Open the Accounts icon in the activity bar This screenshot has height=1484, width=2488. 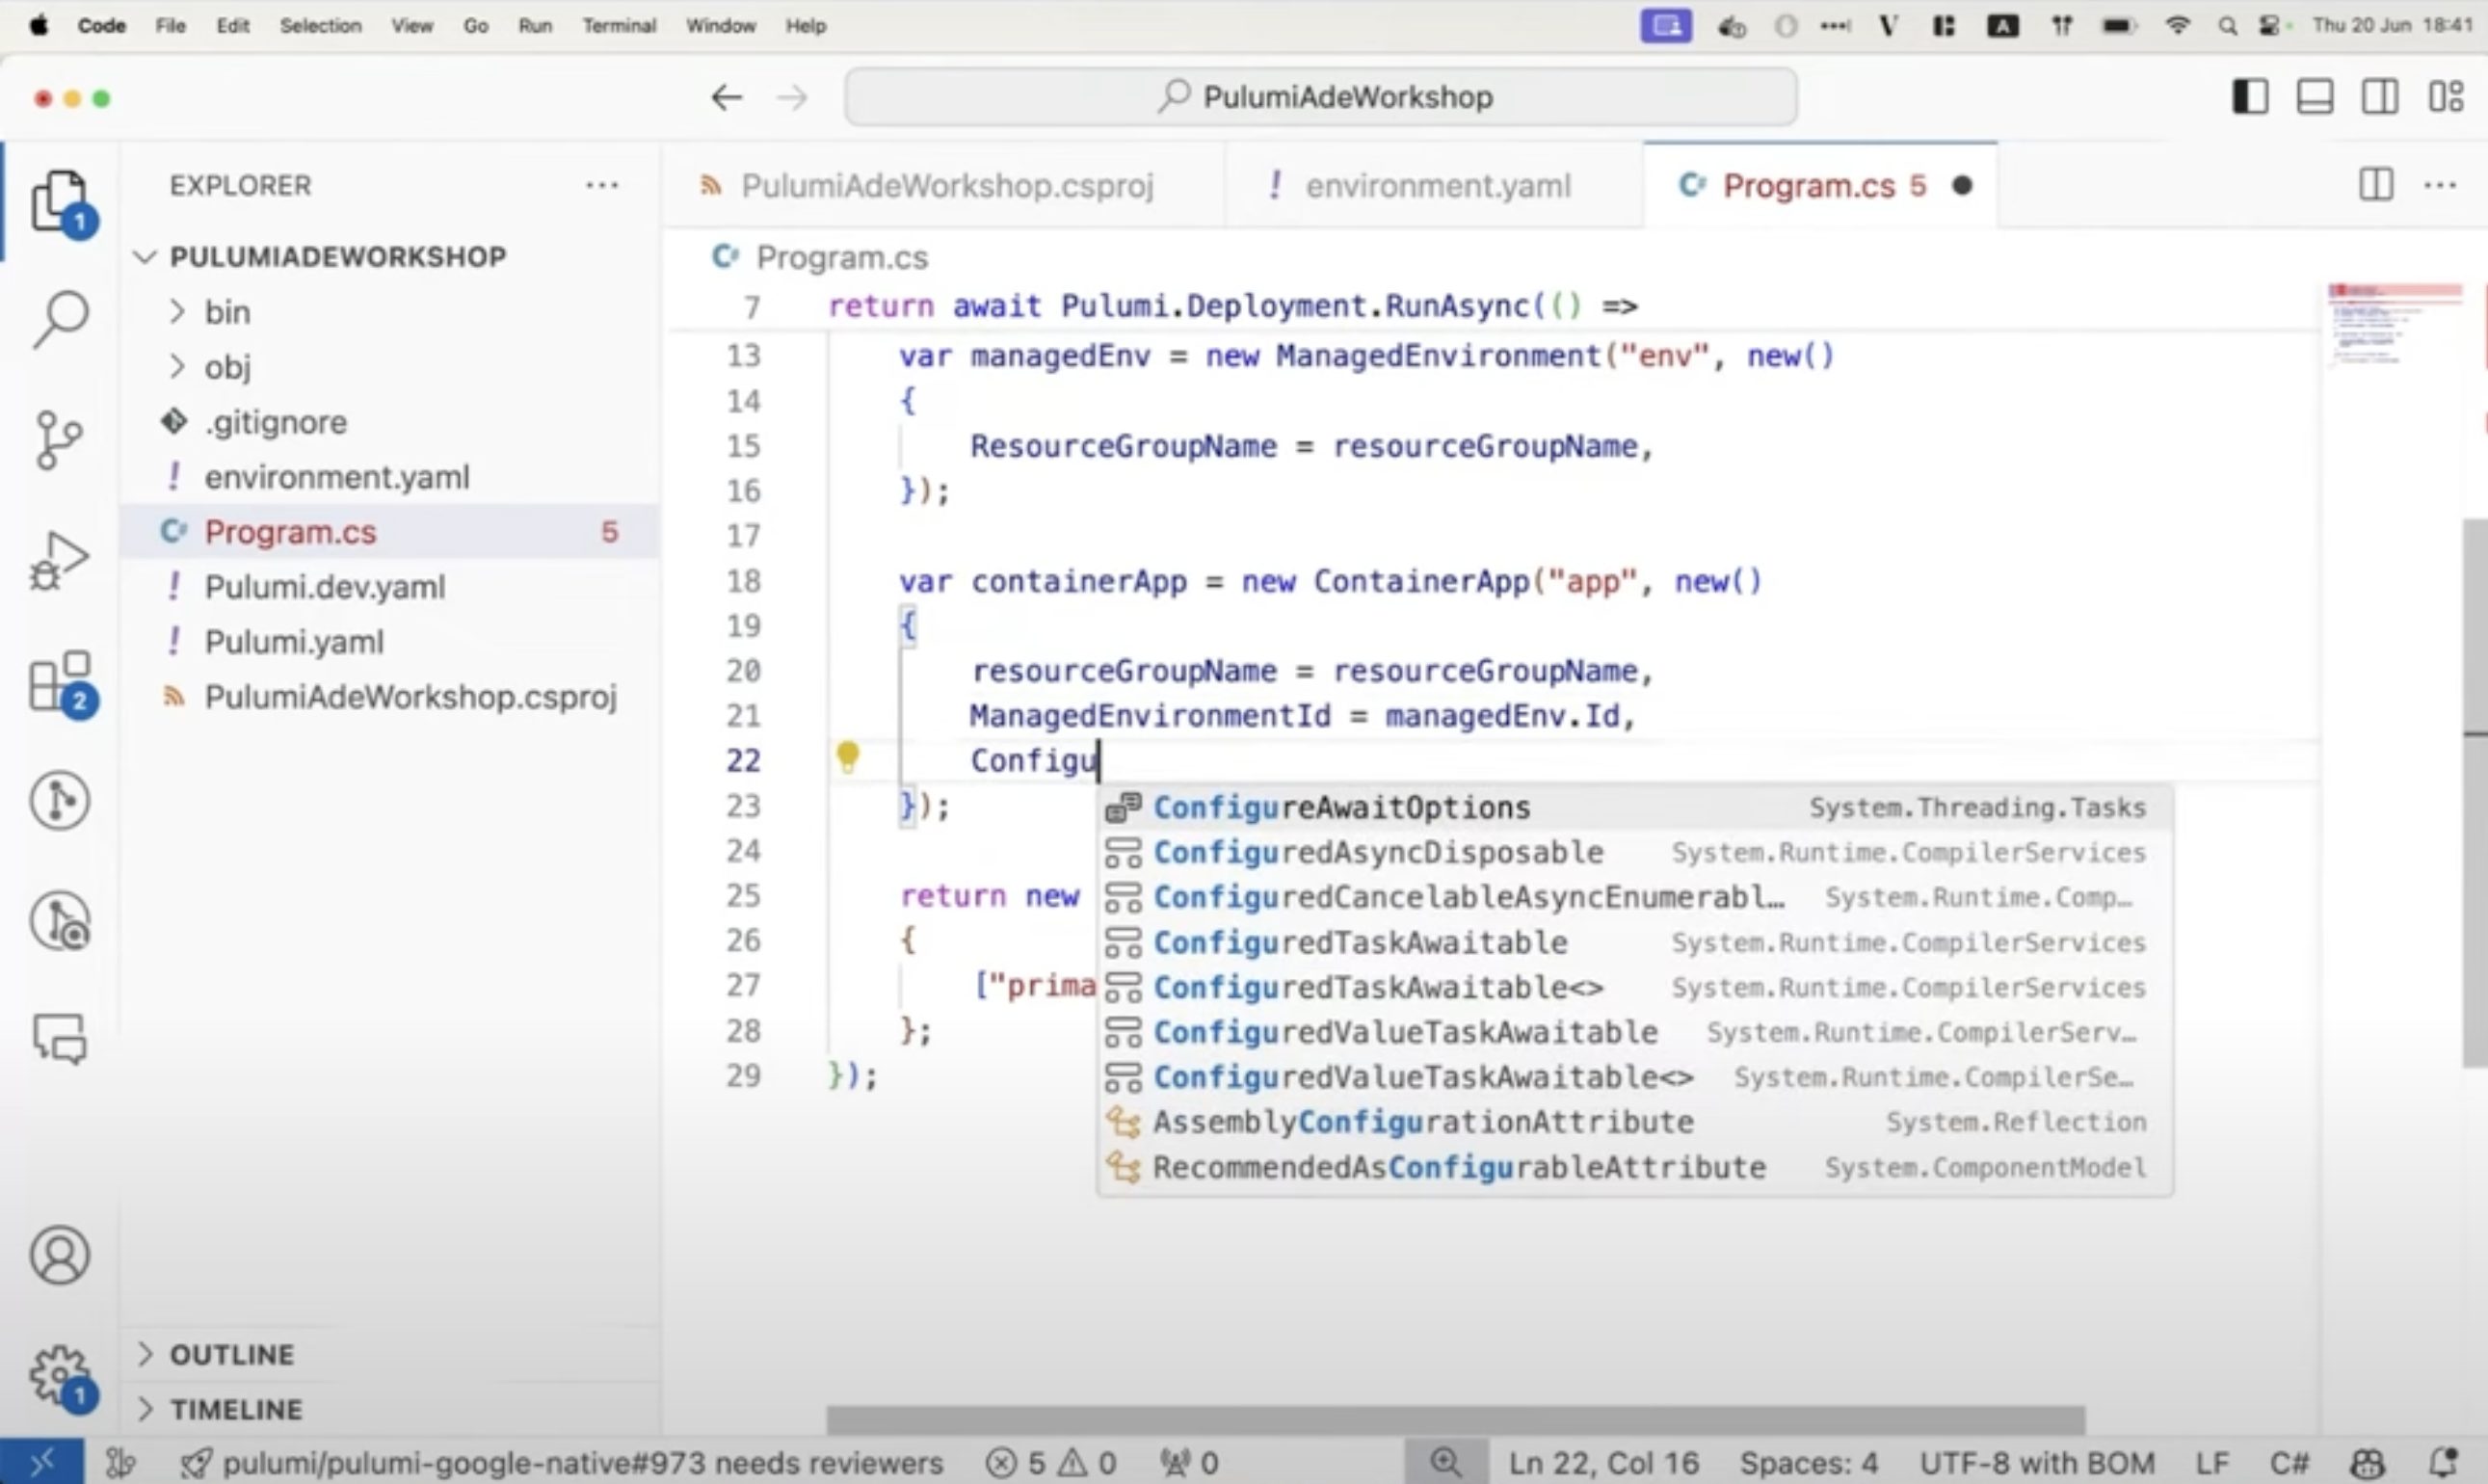(60, 1255)
